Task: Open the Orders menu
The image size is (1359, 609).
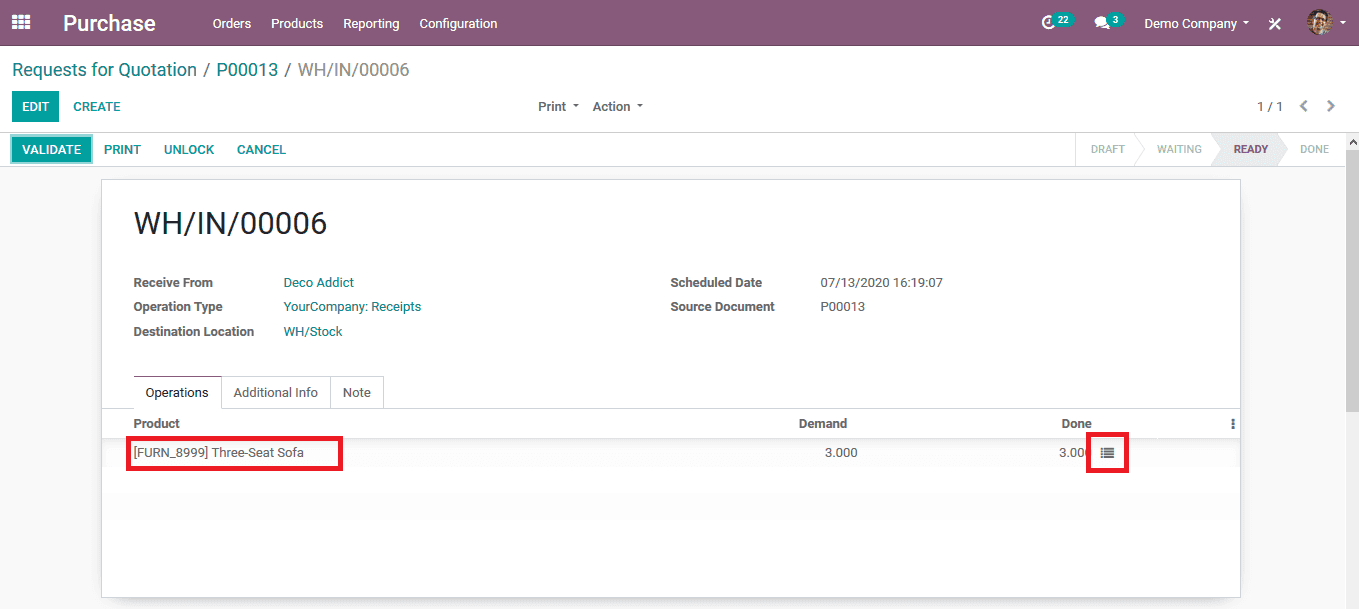Action: 232,23
